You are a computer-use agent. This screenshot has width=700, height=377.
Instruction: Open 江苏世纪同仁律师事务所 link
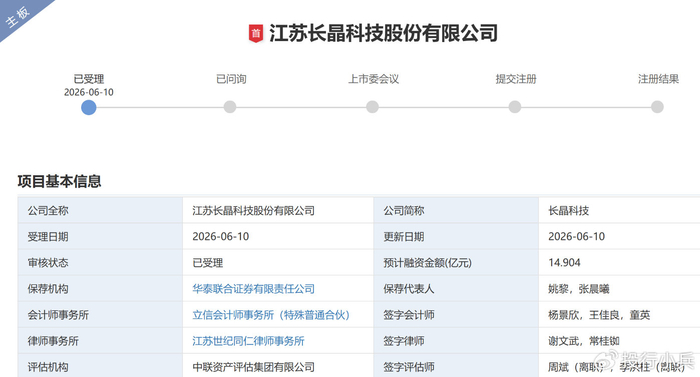pyautogui.click(x=248, y=341)
